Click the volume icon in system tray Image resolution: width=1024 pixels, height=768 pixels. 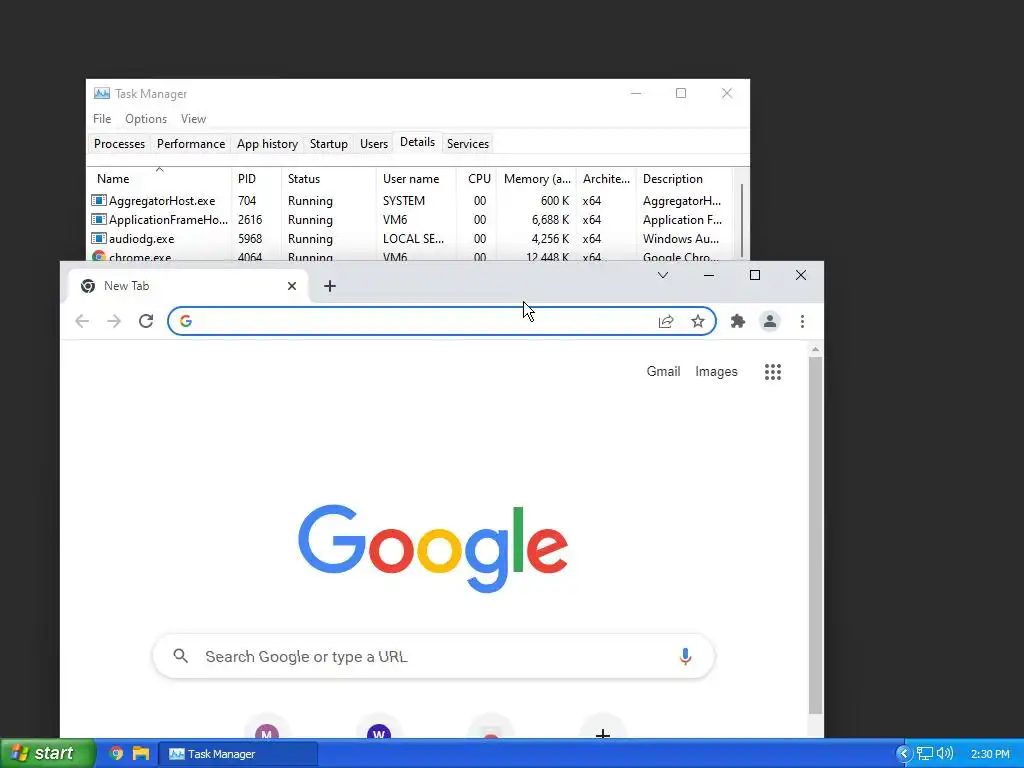944,753
